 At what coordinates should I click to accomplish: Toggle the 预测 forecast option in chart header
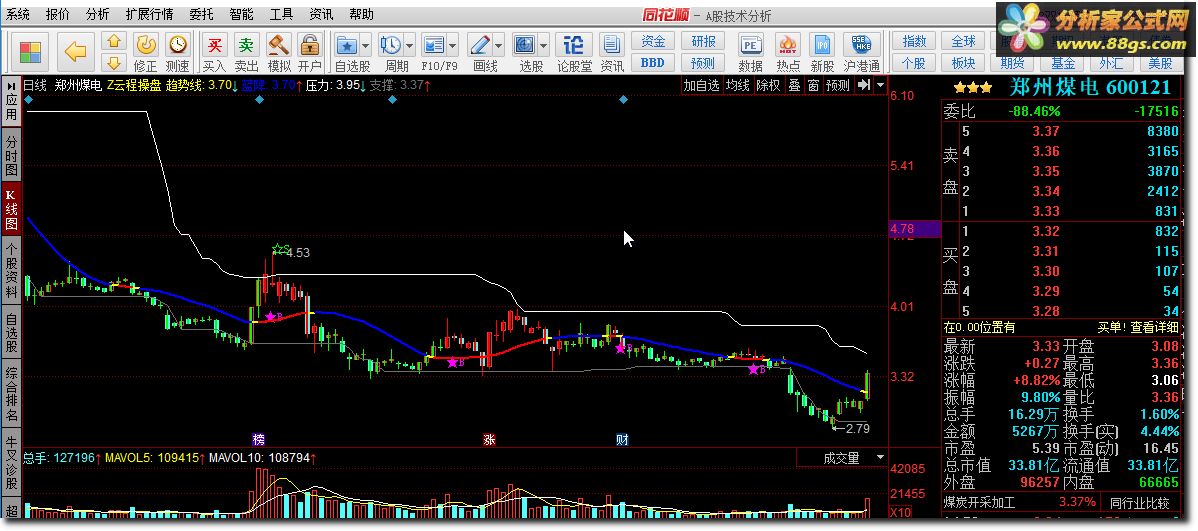837,86
